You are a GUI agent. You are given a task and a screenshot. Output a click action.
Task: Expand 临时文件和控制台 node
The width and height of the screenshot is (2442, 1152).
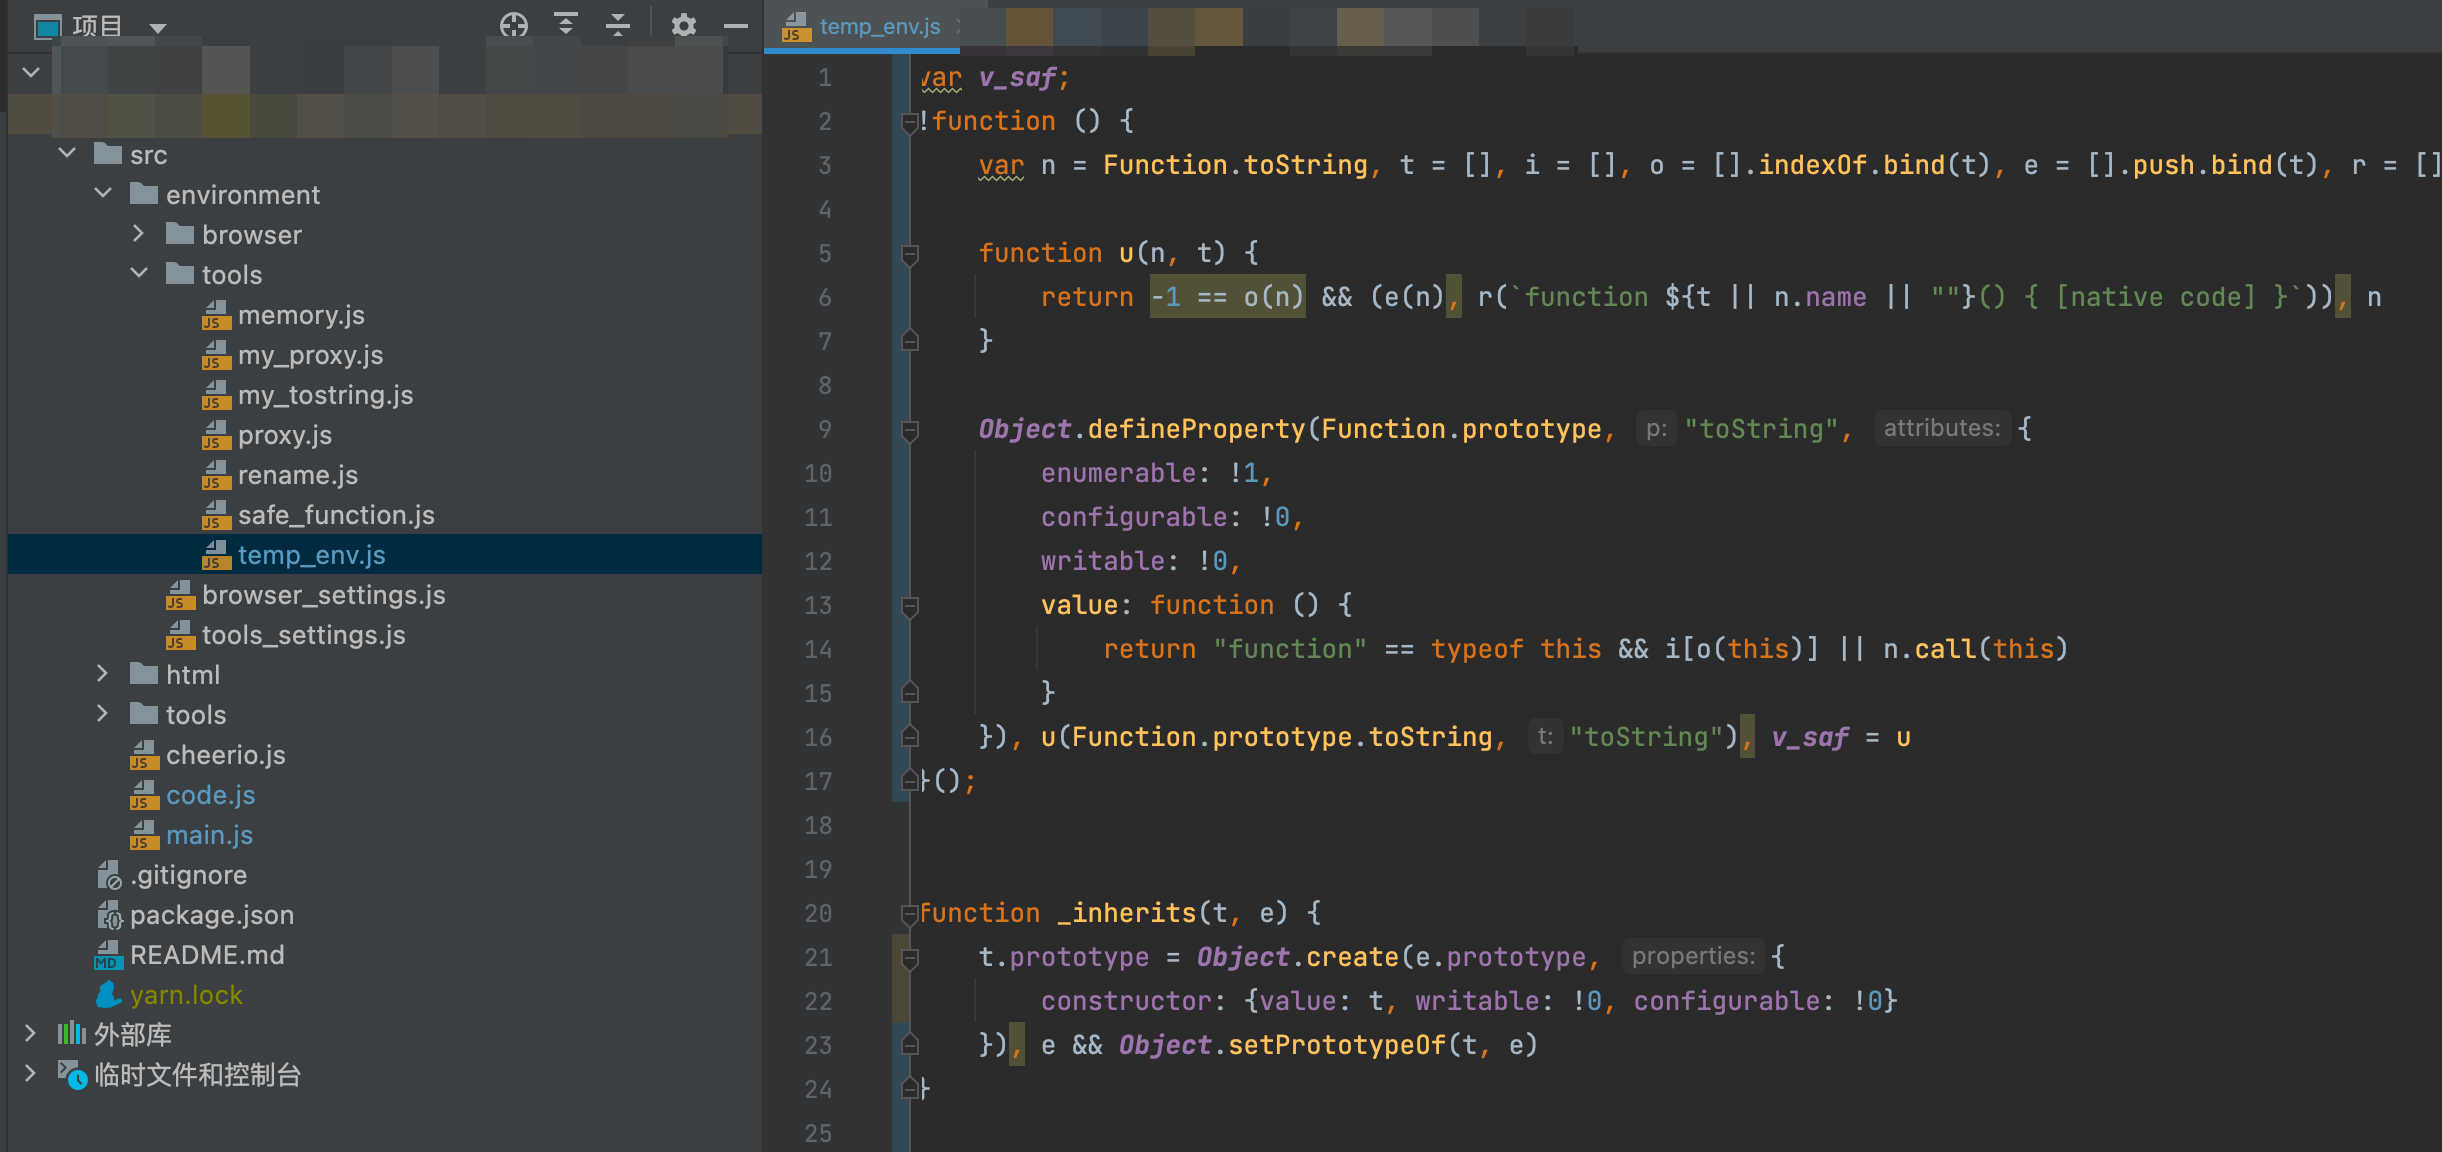tap(31, 1074)
